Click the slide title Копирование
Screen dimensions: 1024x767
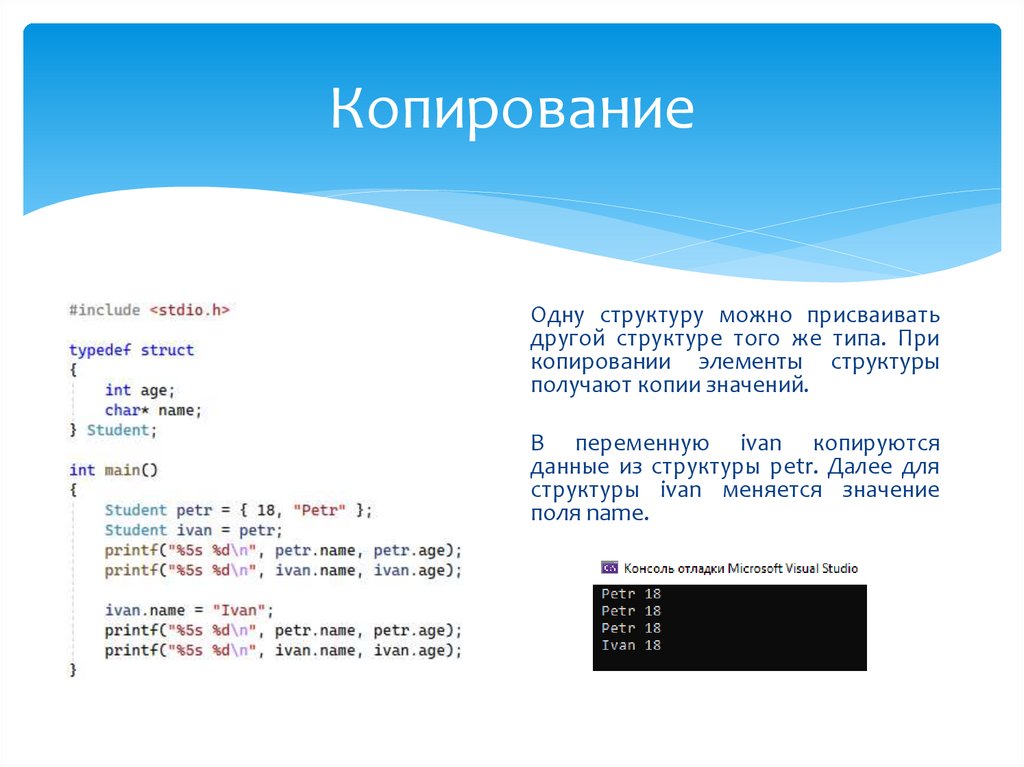(511, 113)
